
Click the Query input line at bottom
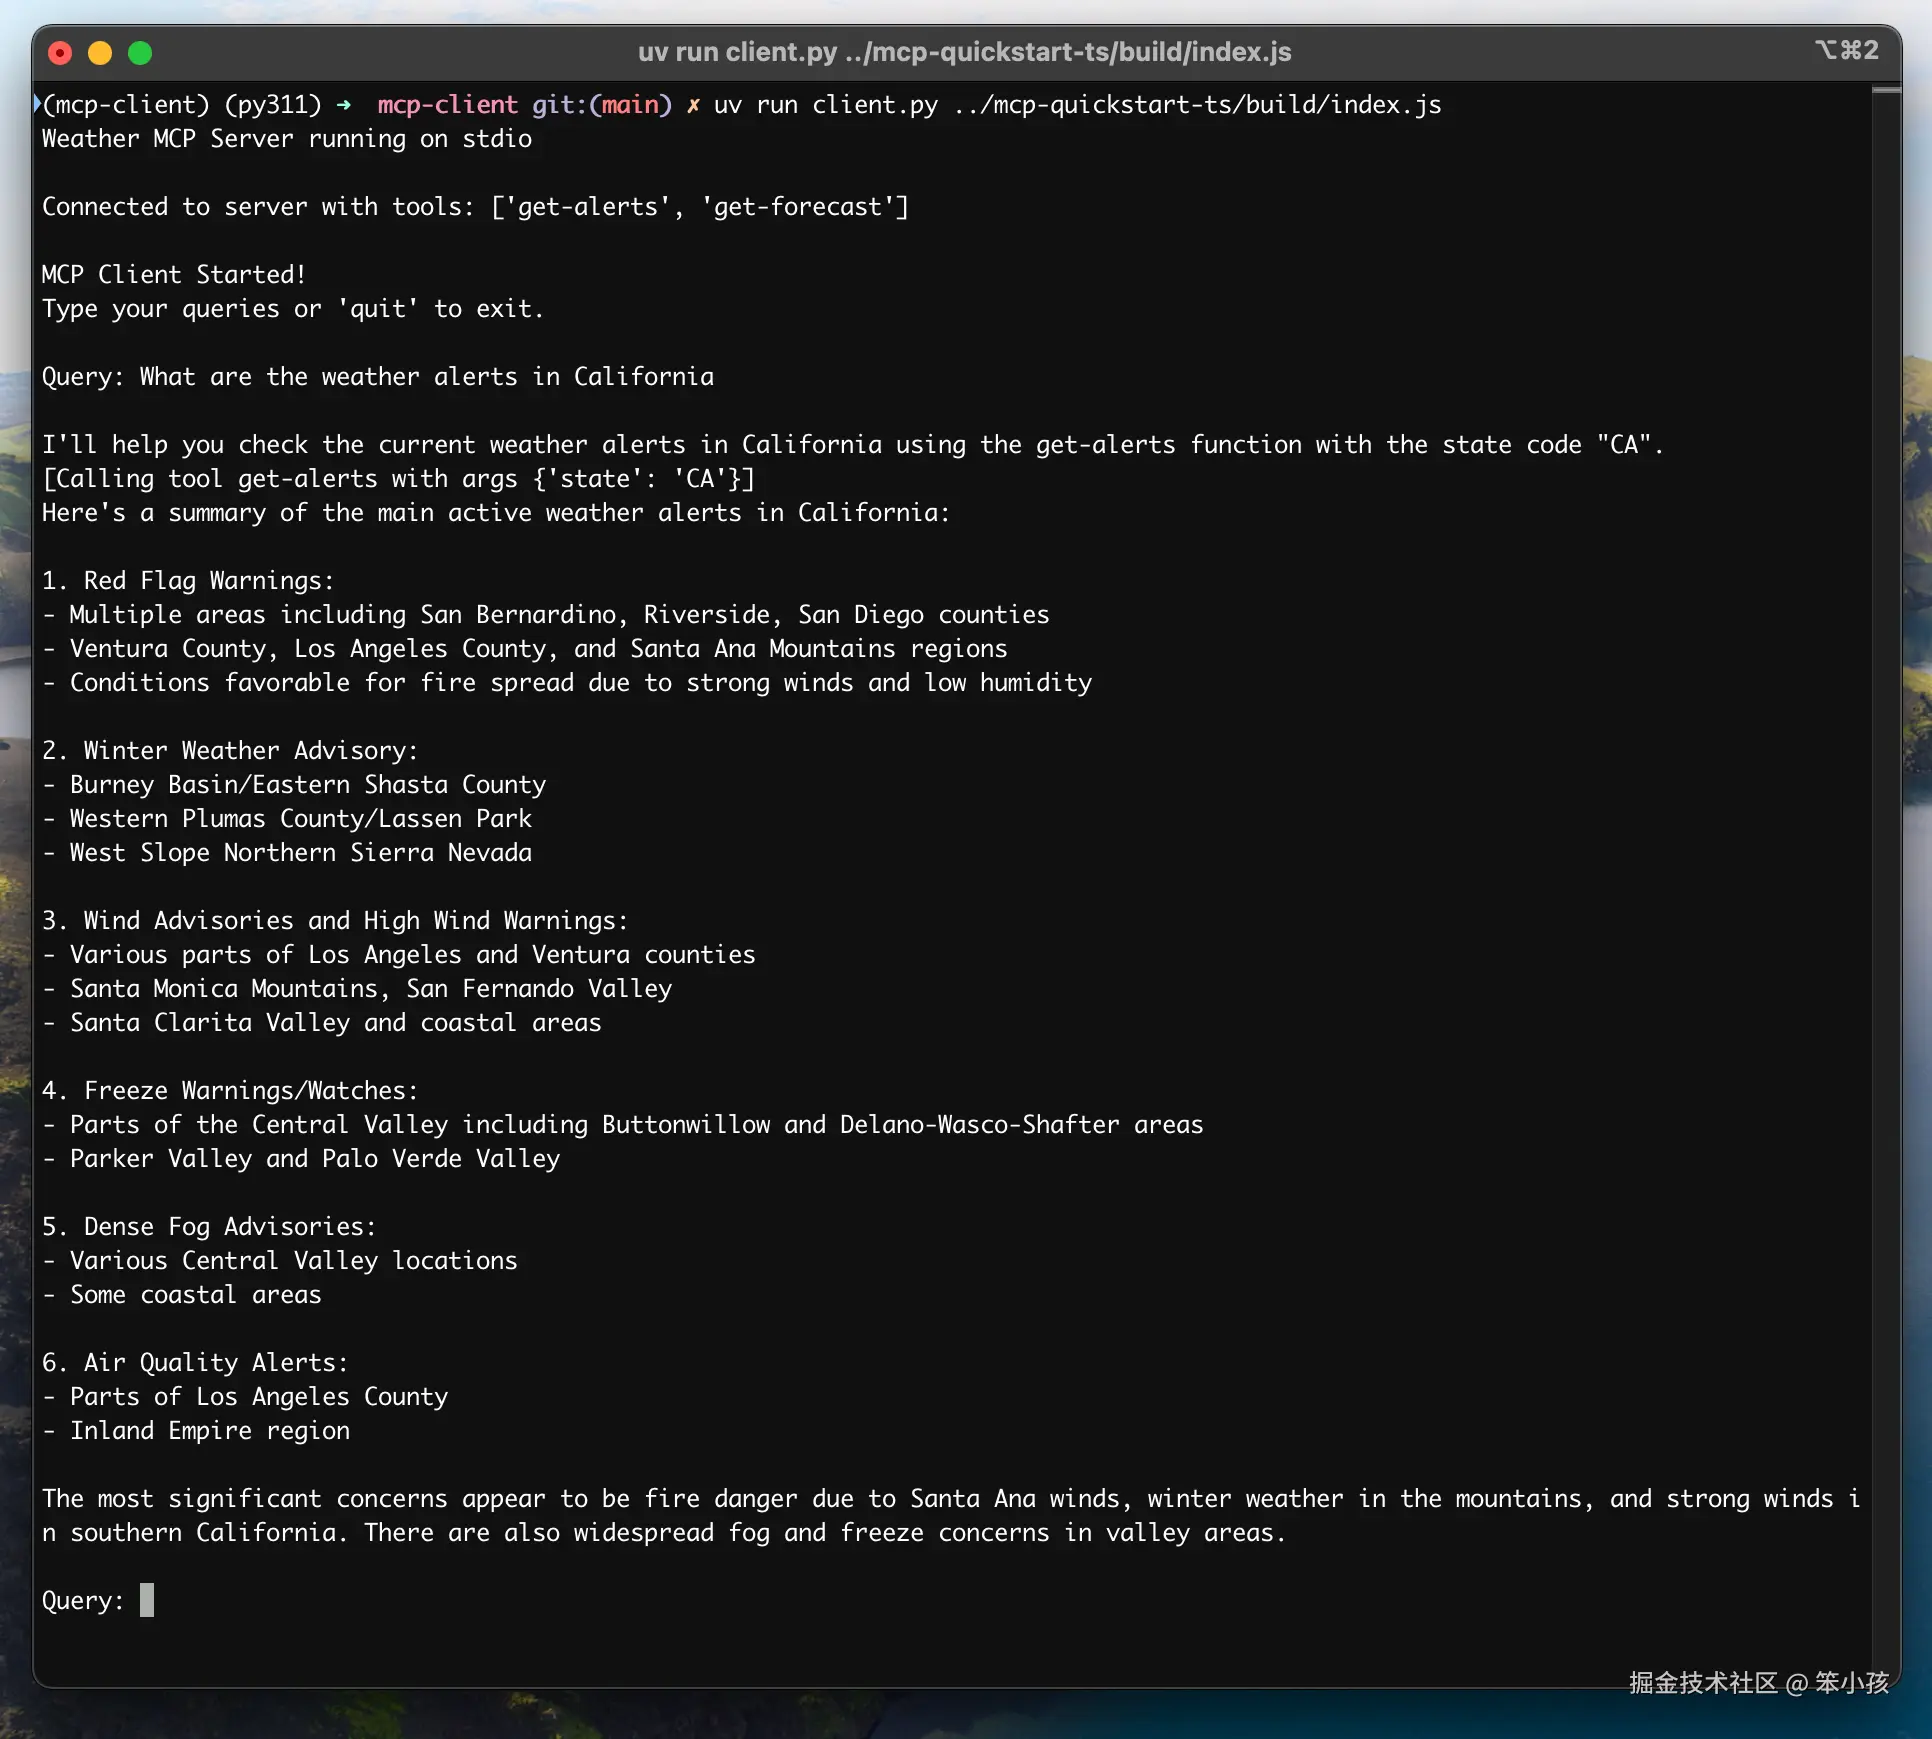coord(83,1600)
